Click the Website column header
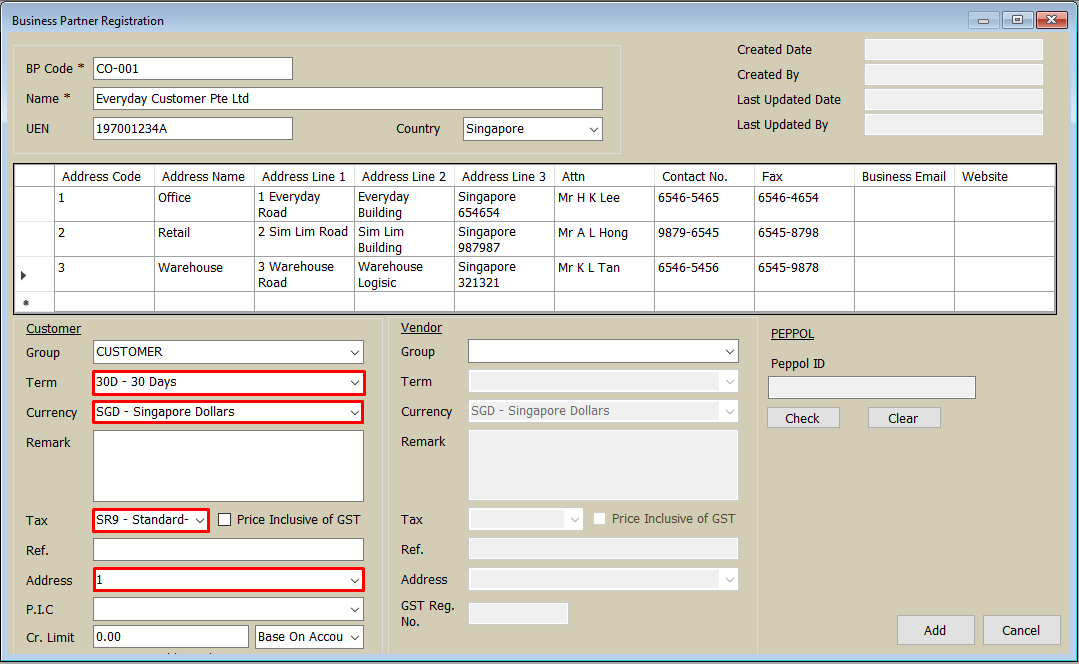Image resolution: width=1079 pixels, height=664 pixels. tap(1005, 176)
